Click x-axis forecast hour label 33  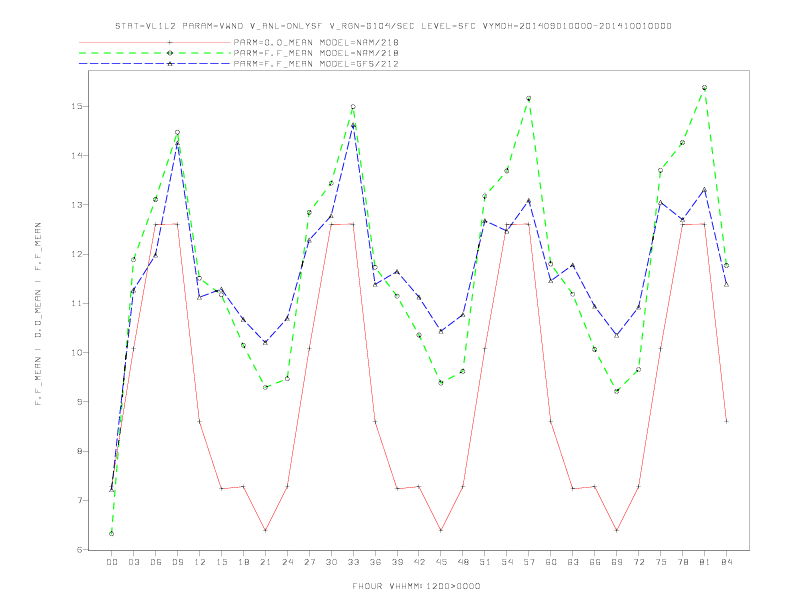tap(353, 562)
